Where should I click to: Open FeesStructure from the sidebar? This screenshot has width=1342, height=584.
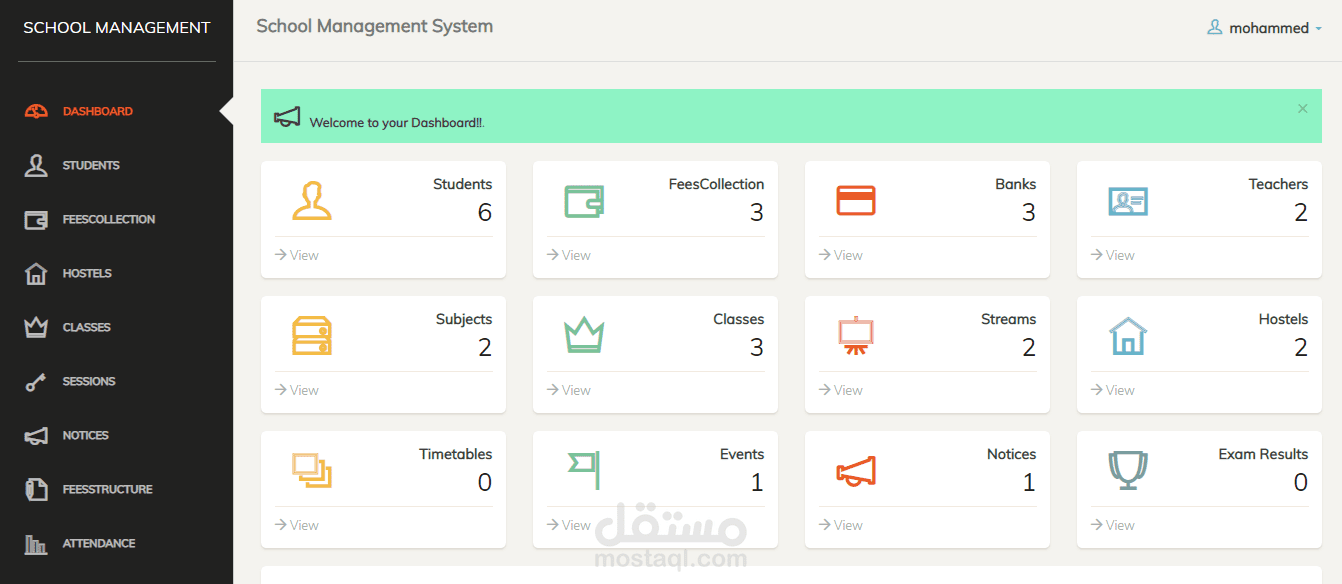point(108,489)
